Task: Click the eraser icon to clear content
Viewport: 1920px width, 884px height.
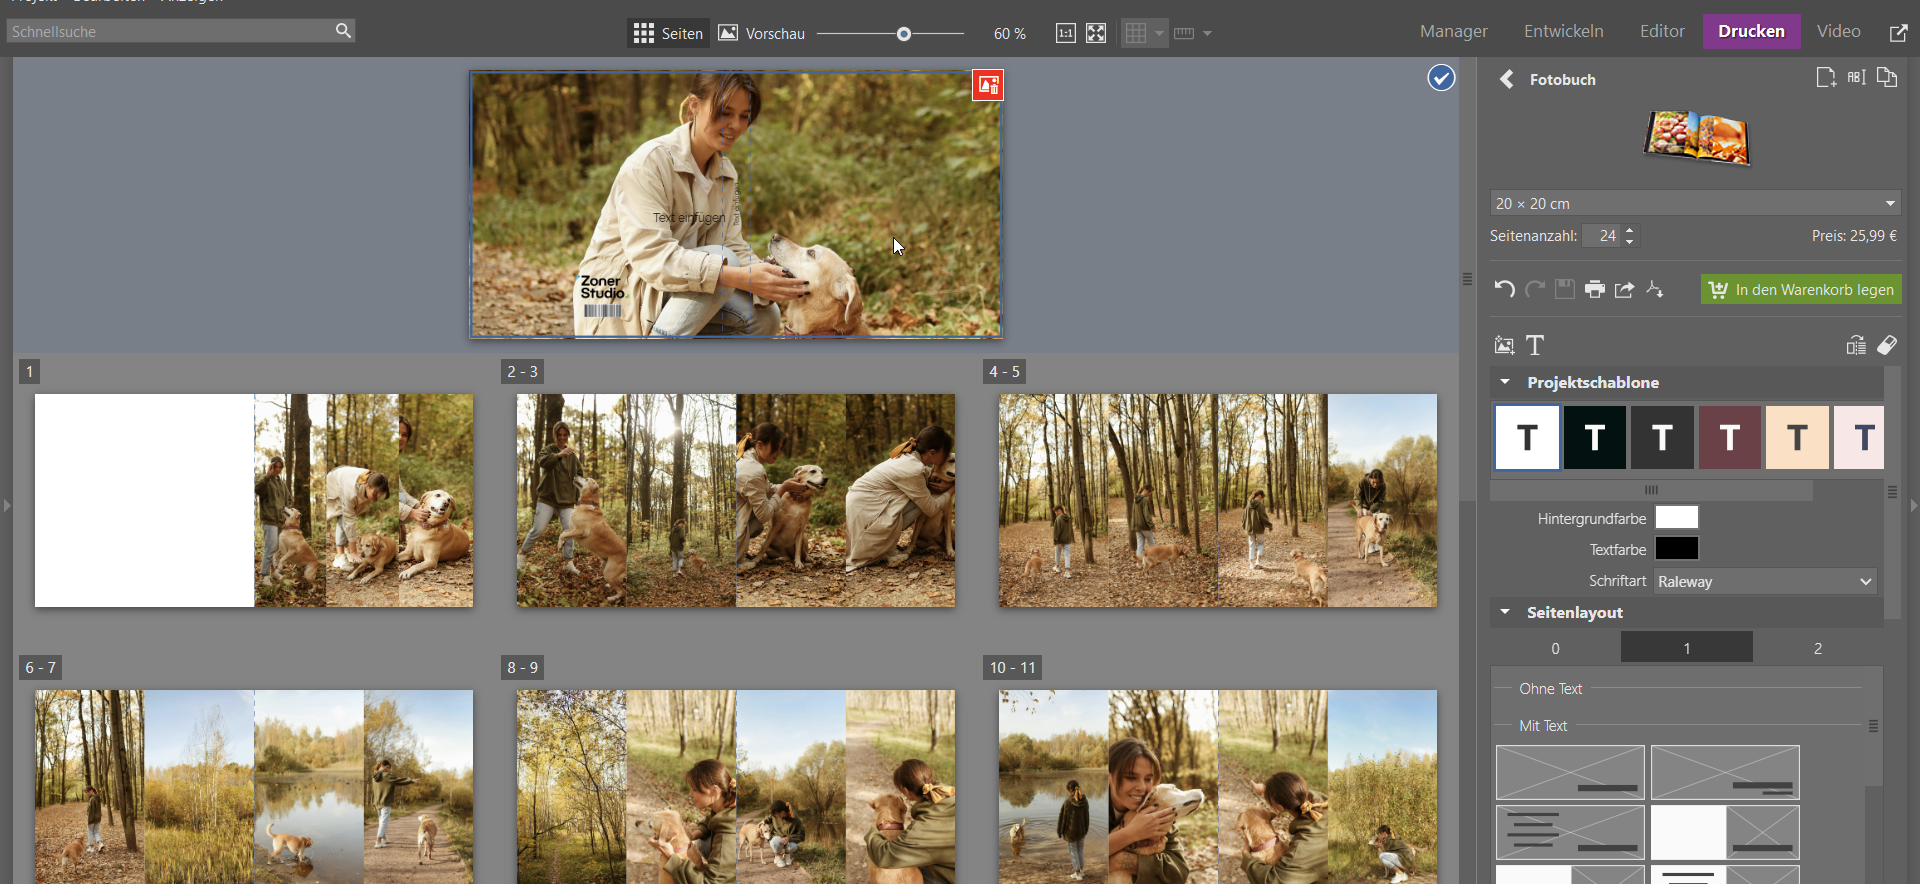Action: 1887,346
